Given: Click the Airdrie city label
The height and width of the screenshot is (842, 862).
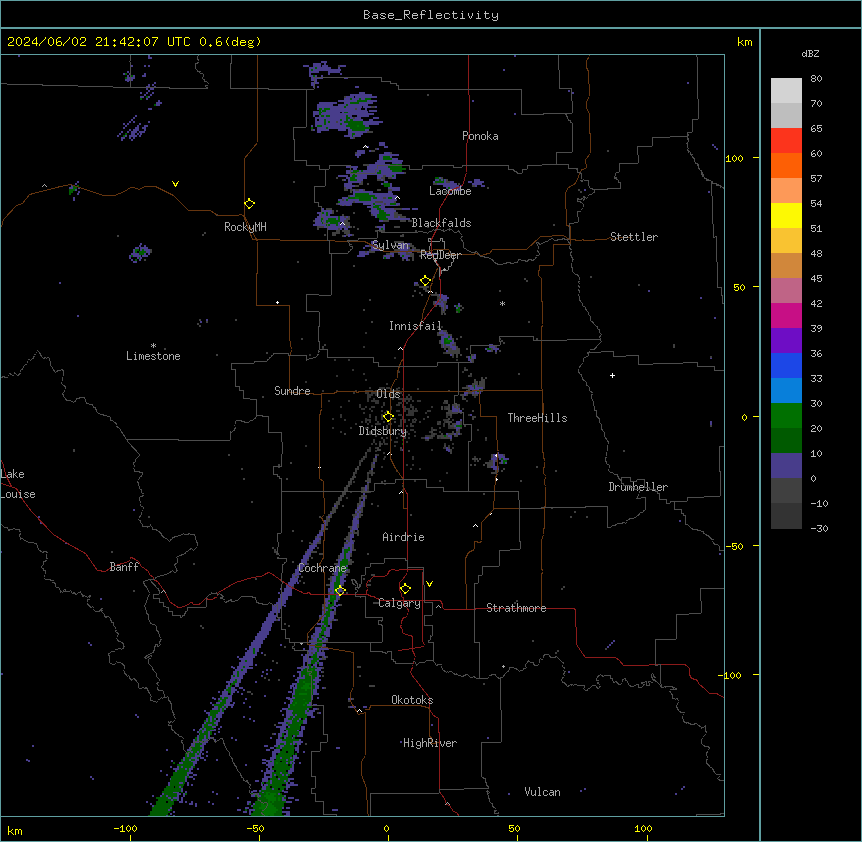Looking at the screenshot, I should [x=404, y=537].
